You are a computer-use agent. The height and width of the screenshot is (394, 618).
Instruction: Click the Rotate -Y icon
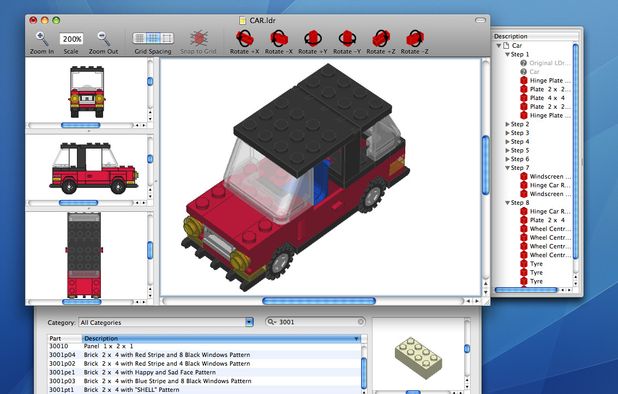tap(347, 39)
